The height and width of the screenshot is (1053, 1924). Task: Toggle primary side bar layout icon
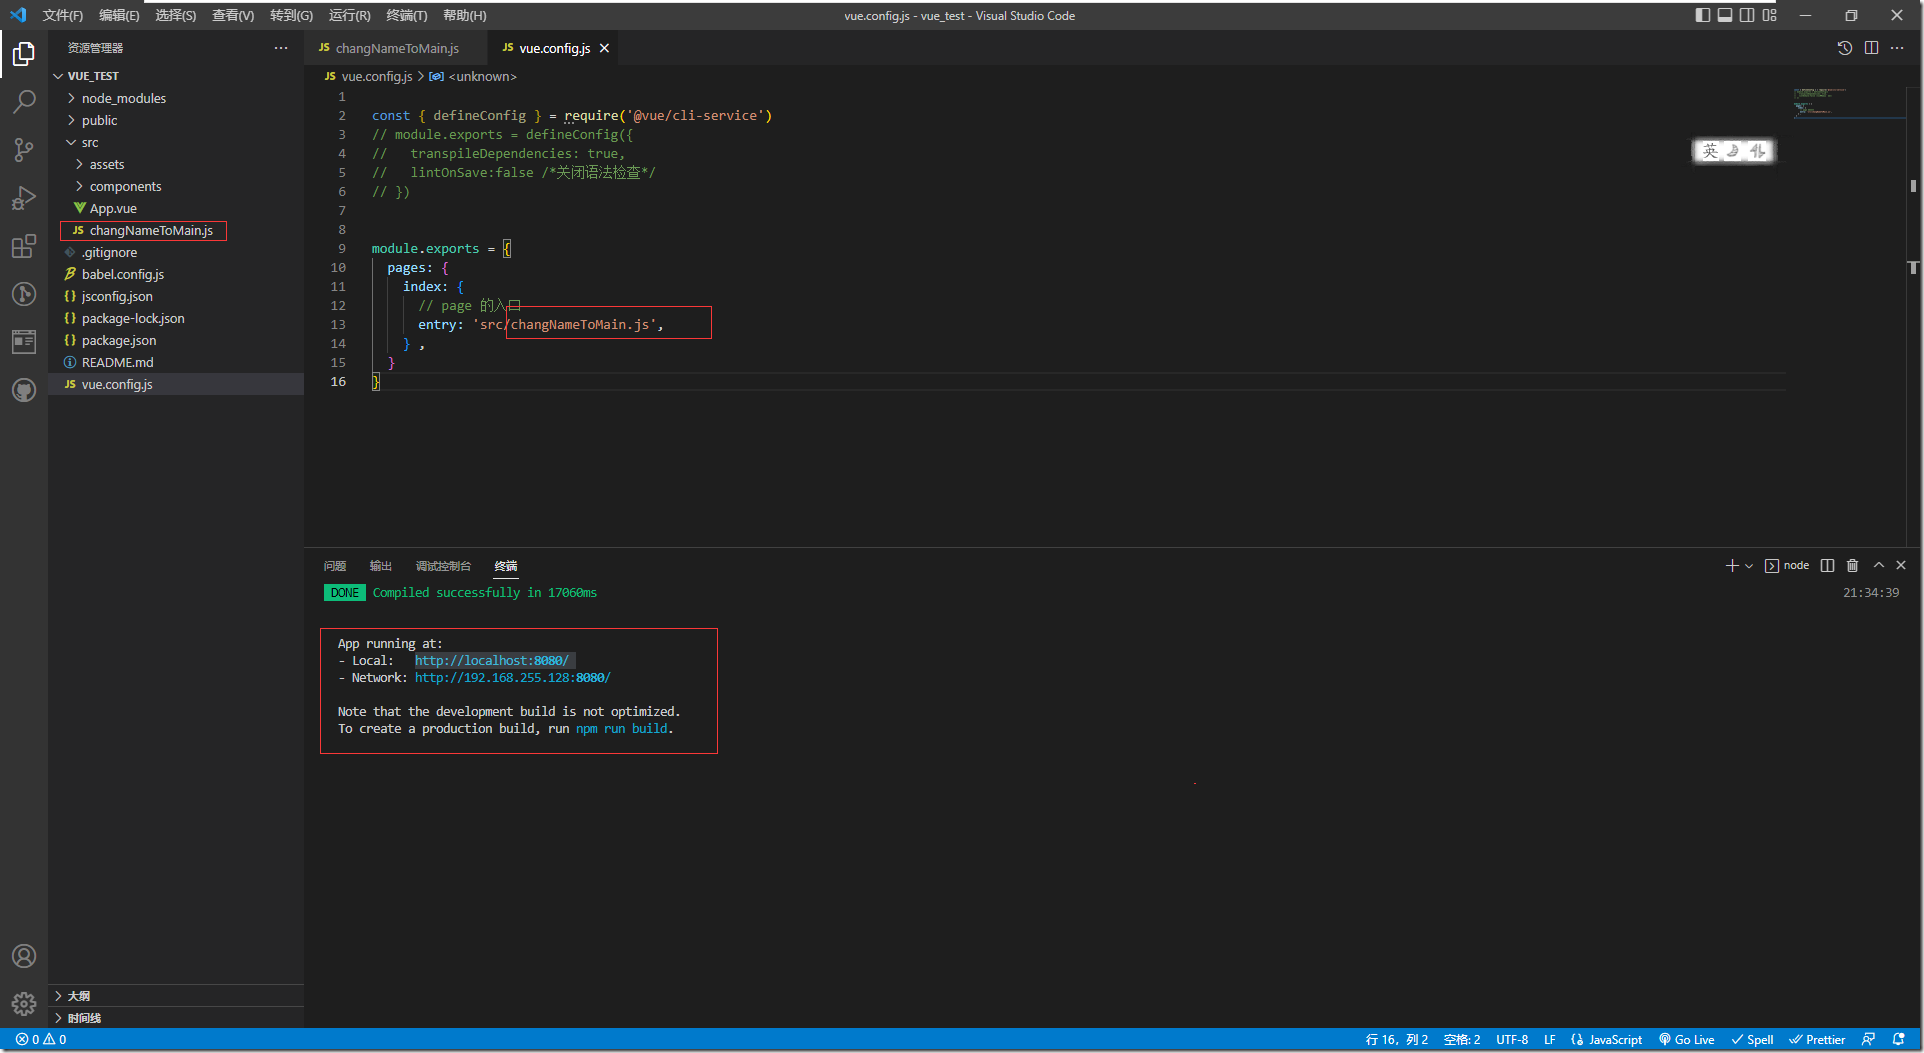coord(1703,15)
